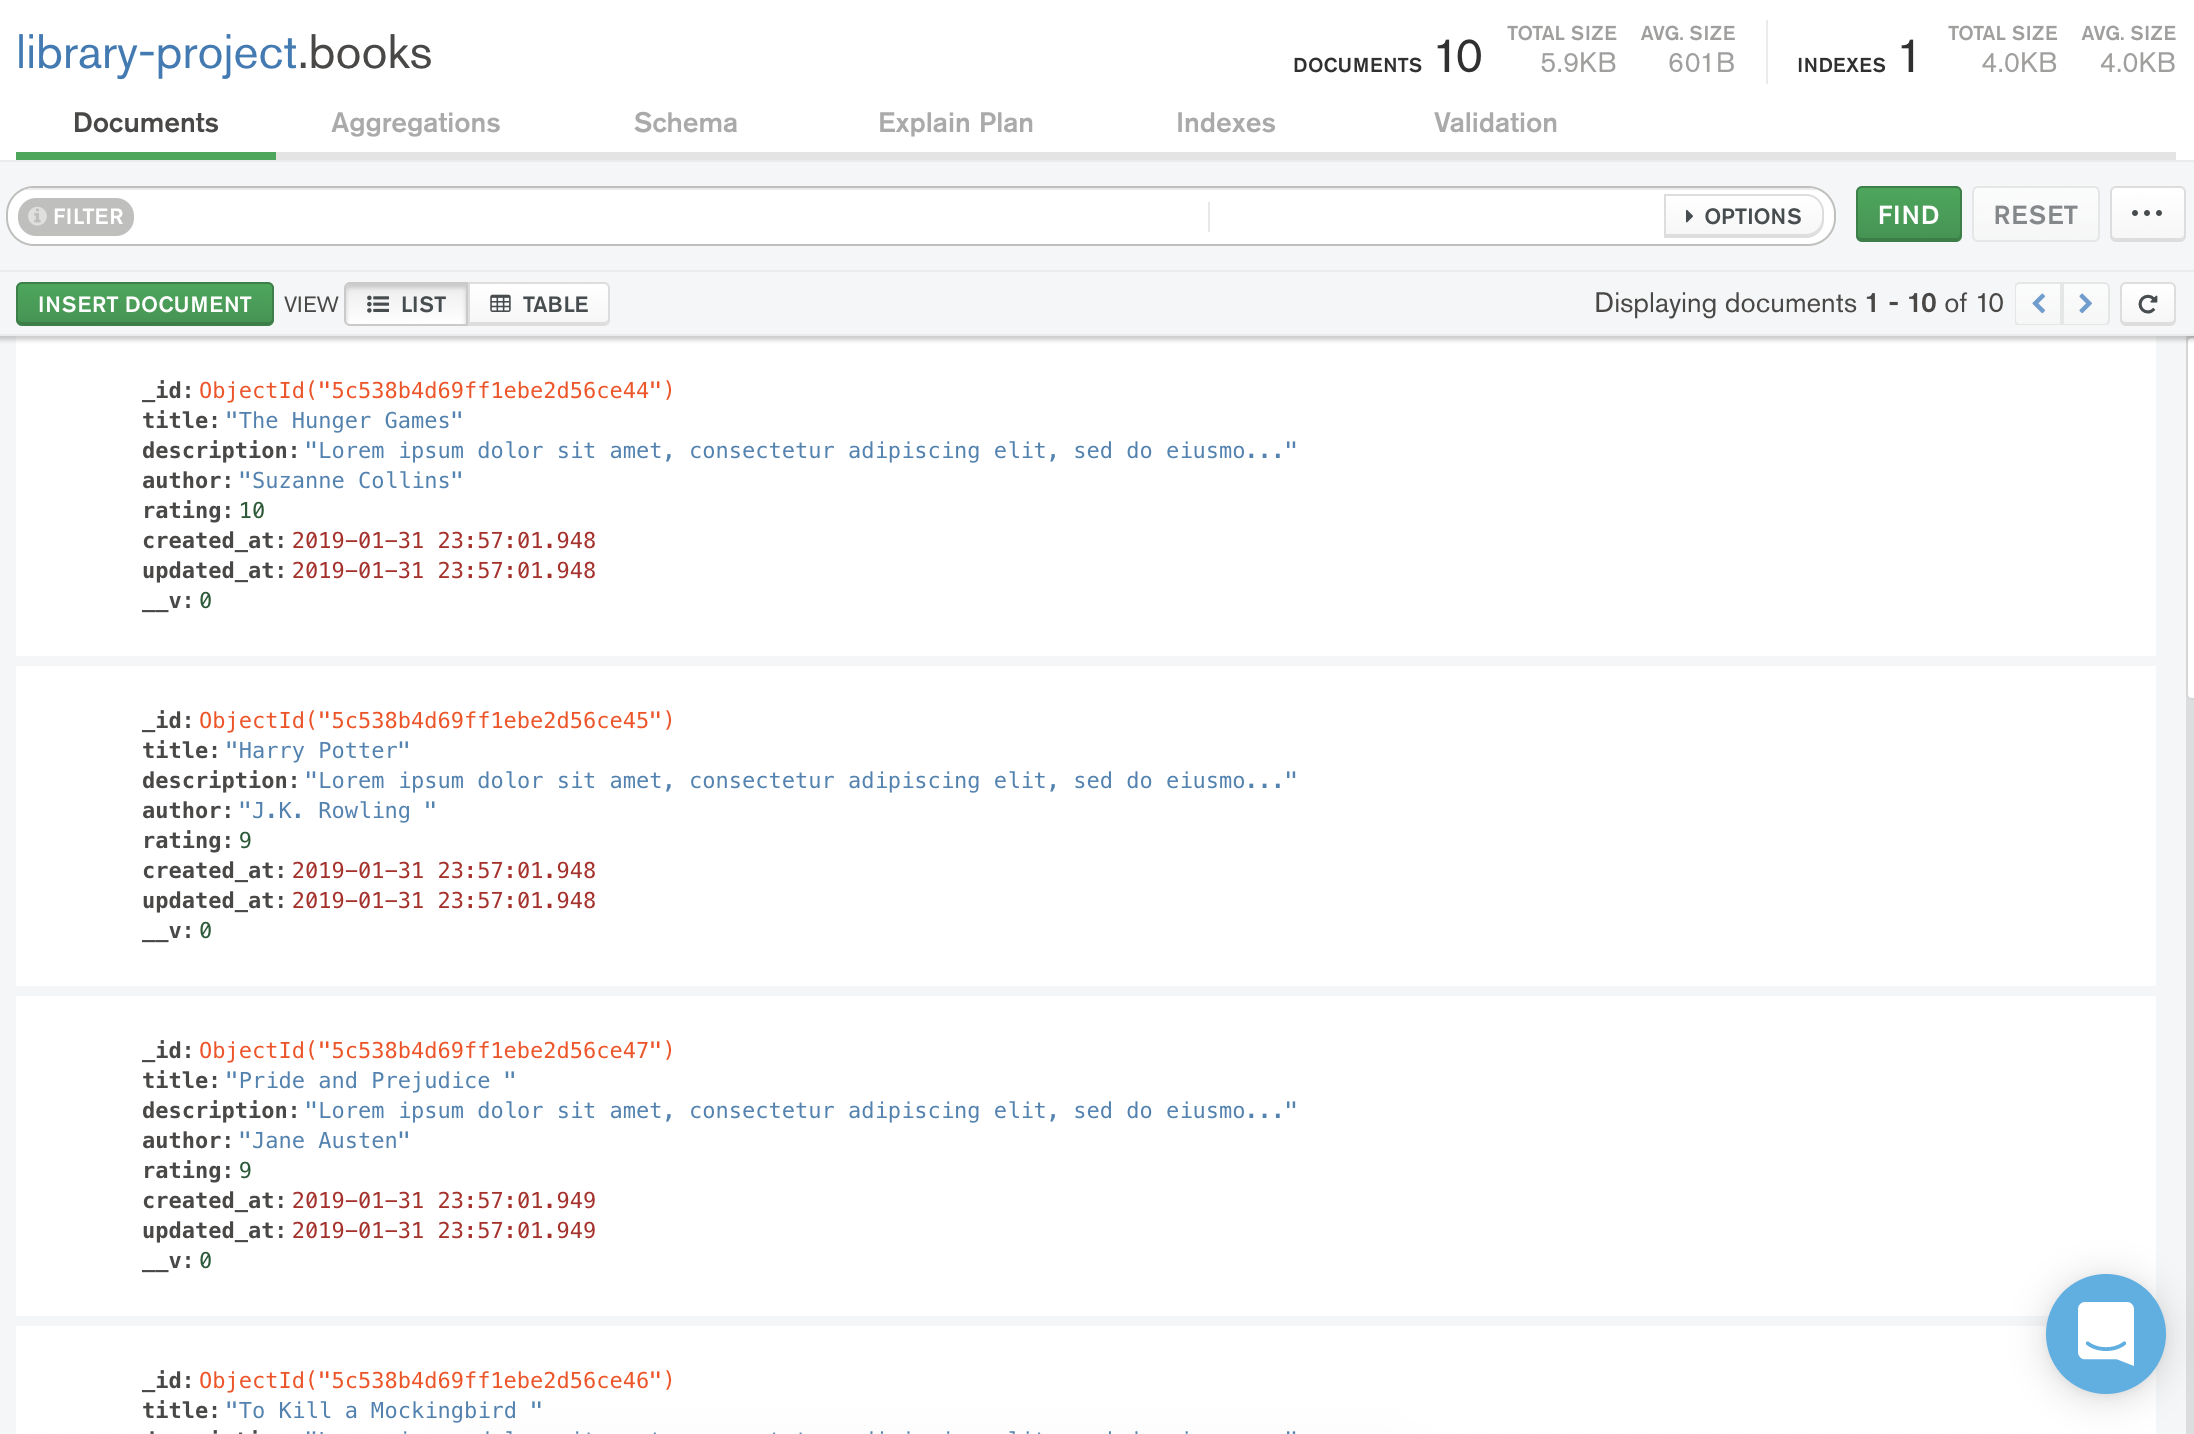Click inside the filter query field
The image size is (2194, 1434).
pyautogui.click(x=670, y=216)
